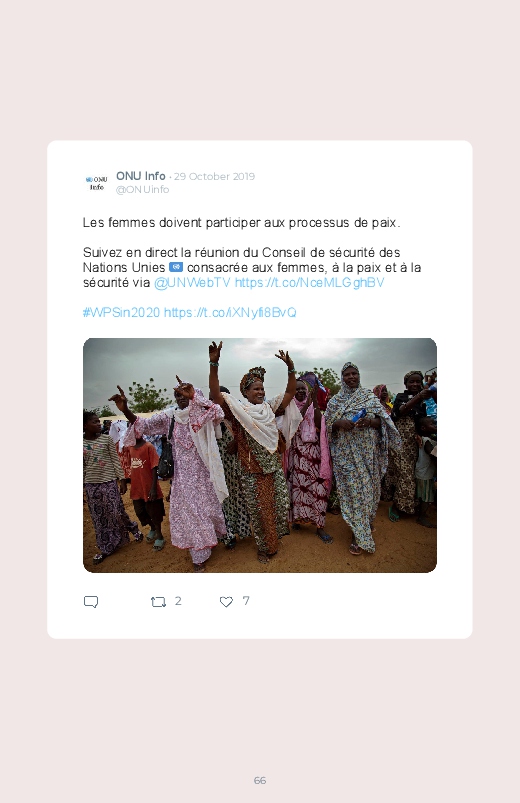Select the first tweet sentence about femmes
Image resolution: width=520 pixels, height=803 pixels.
(x=241, y=223)
